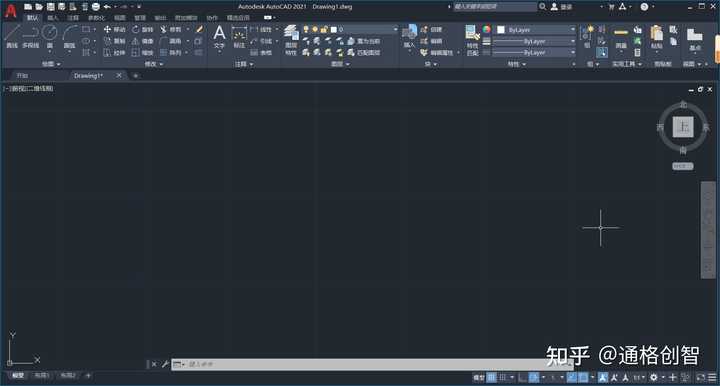The width and height of the screenshot is (720, 386).
Task: Expand the Annotation (注释) panel
Action: point(244,64)
